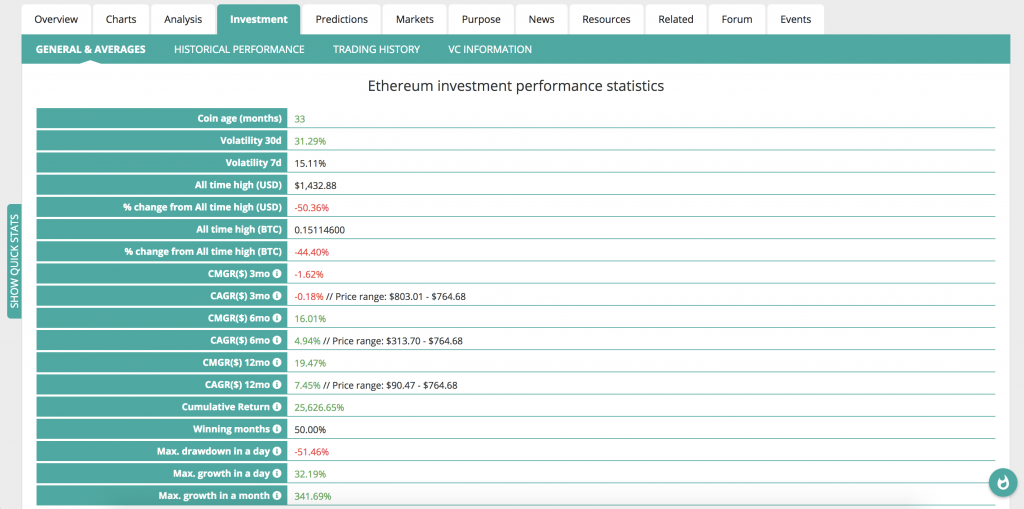1024x509 pixels.
Task: Click info icon beside CMGR($) 3mo
Action: click(x=277, y=274)
